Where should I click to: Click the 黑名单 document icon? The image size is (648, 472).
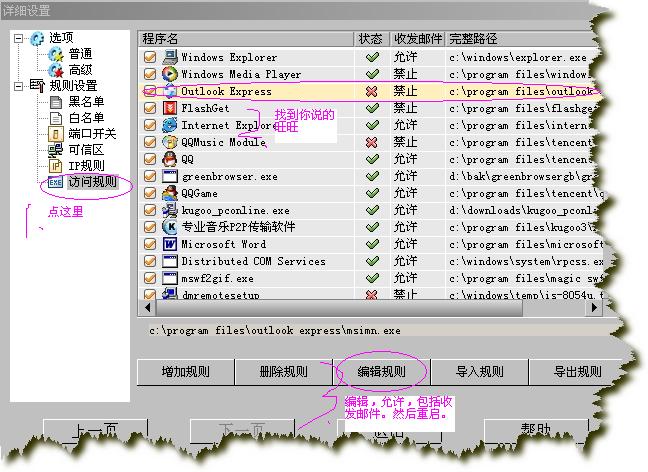56,102
